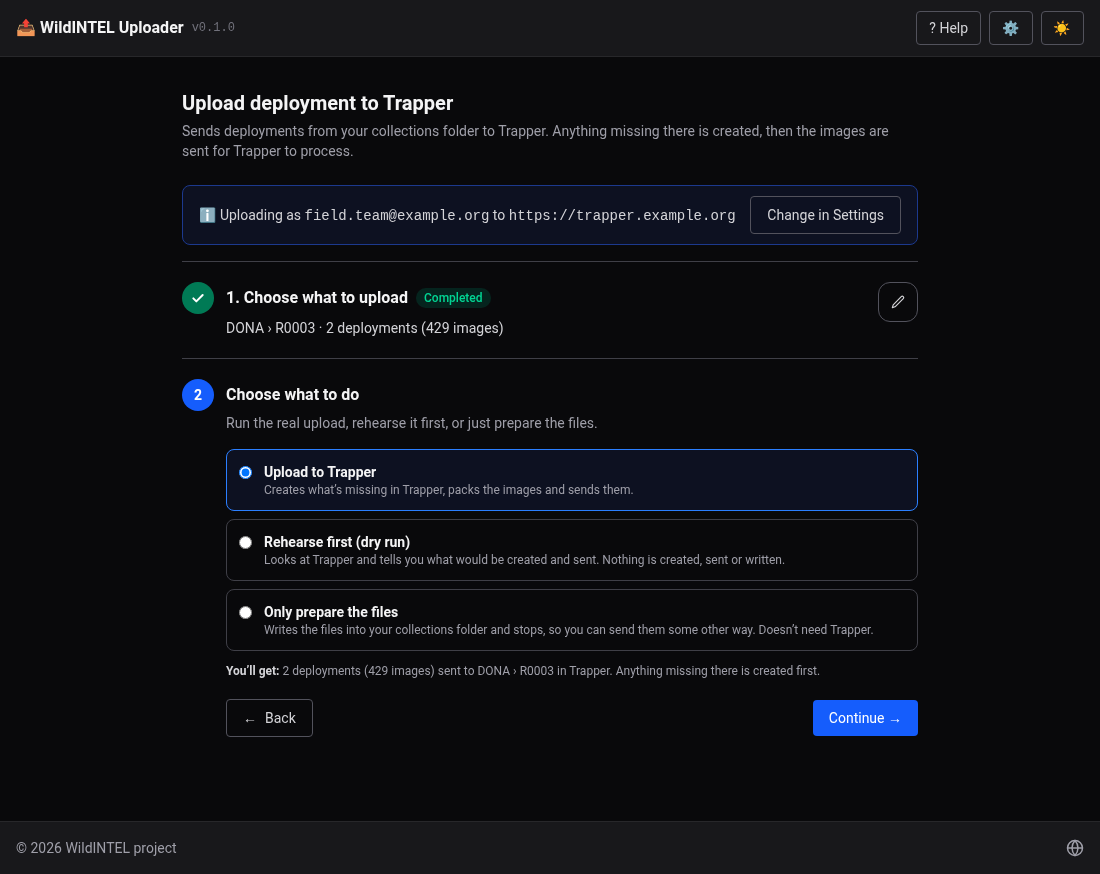The height and width of the screenshot is (874, 1100).
Task: Click "Run the real upload, rehearse it first" description
Action: [411, 423]
